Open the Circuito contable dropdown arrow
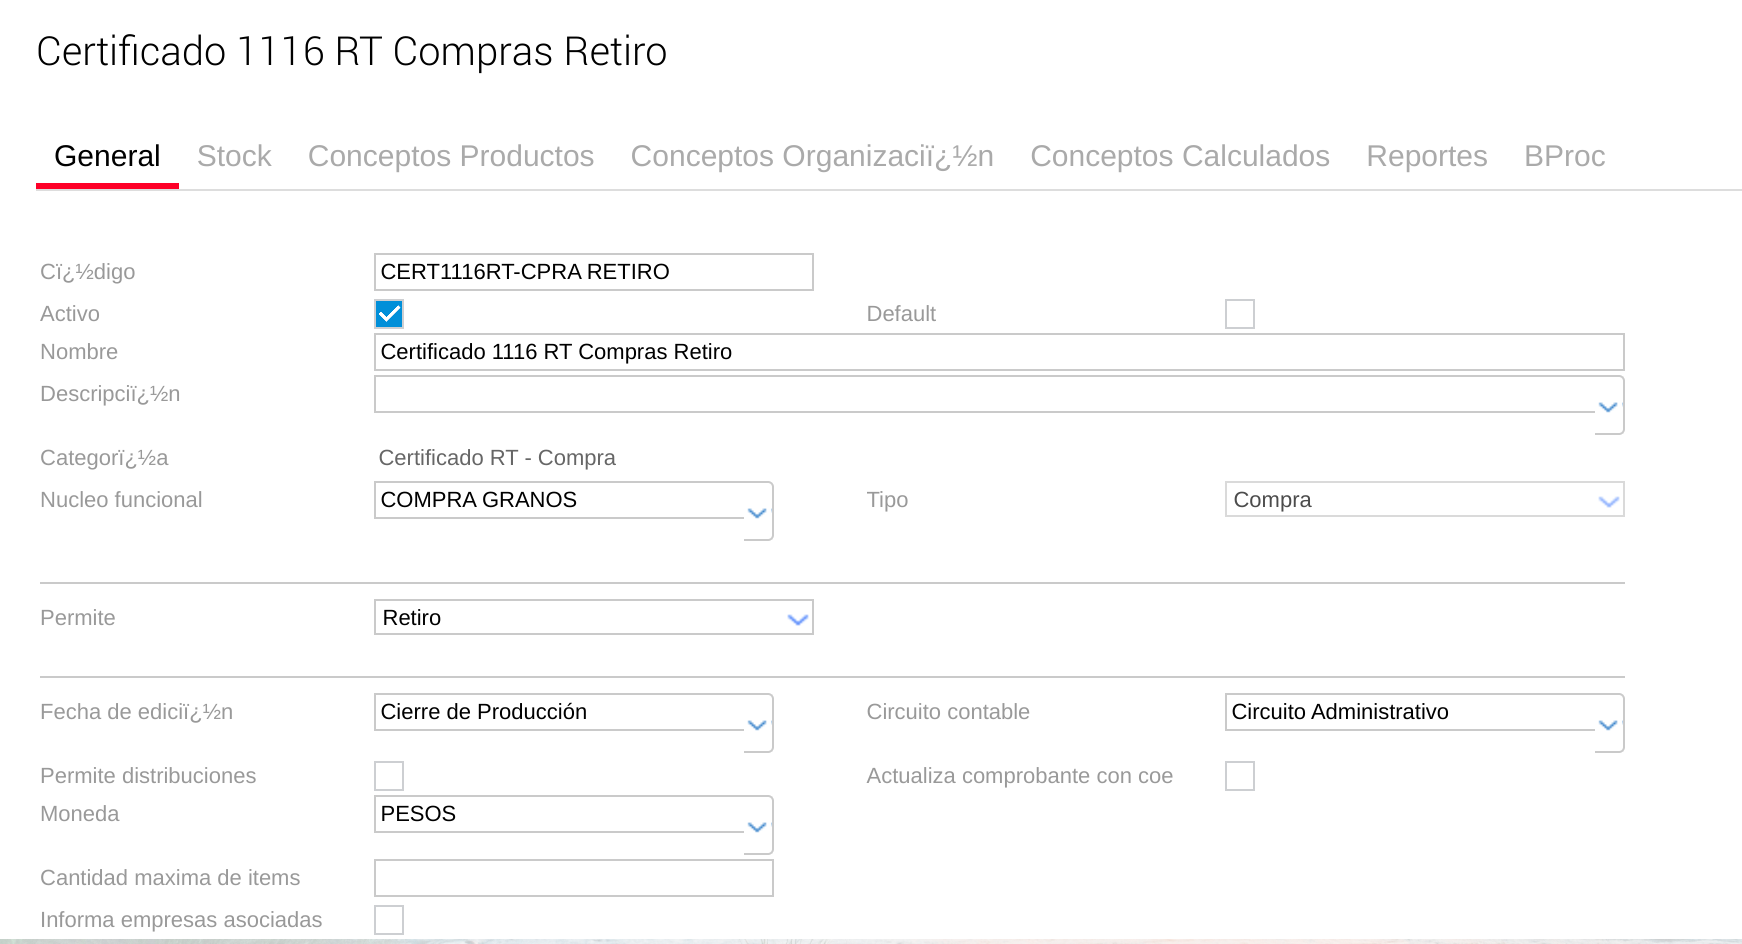This screenshot has height=944, width=1742. click(1608, 725)
